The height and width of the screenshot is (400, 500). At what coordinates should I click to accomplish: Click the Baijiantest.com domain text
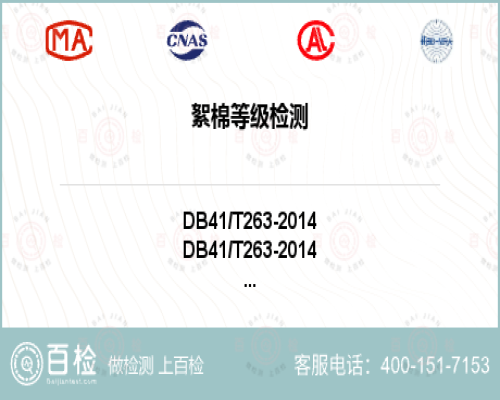click(71, 381)
